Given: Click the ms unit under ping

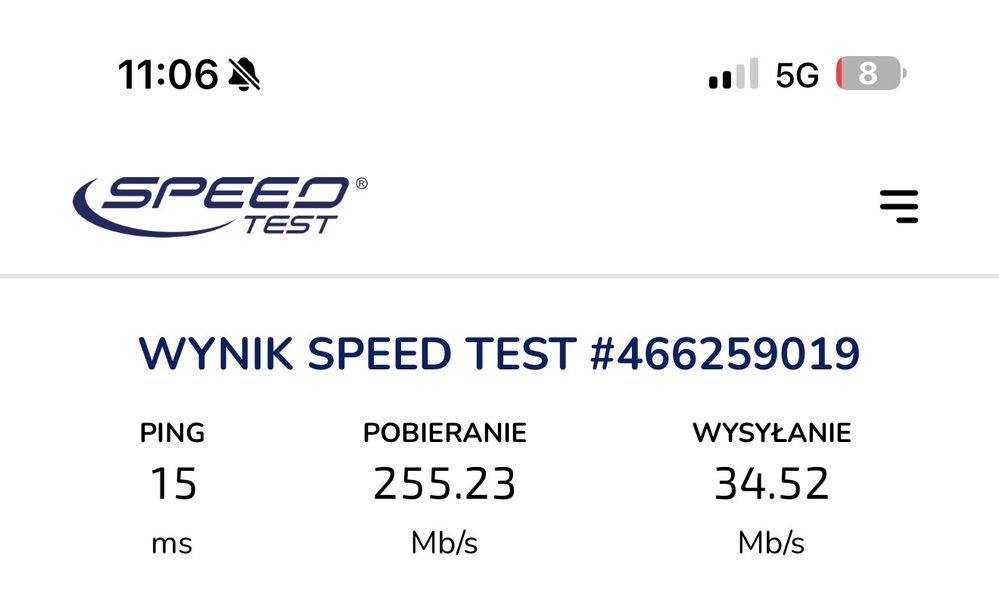Looking at the screenshot, I should click(x=172, y=544).
